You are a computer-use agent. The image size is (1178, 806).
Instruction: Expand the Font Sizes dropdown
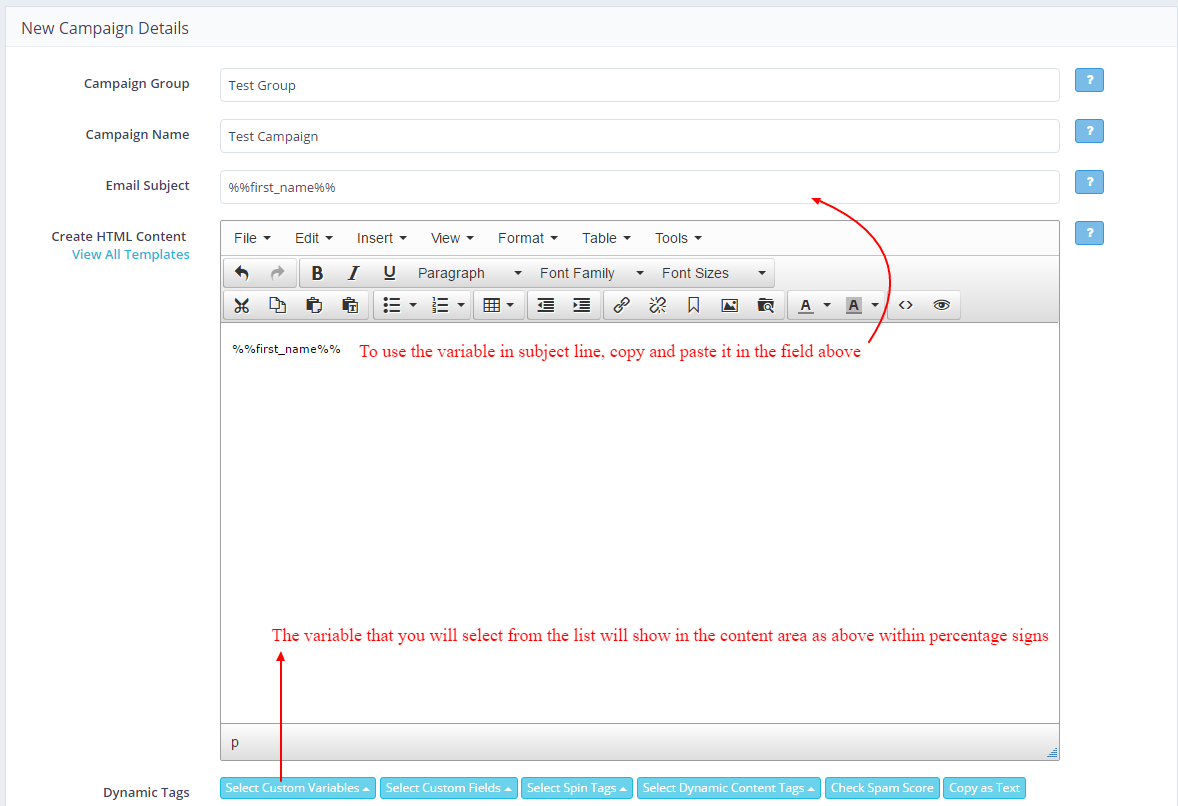[x=713, y=273]
